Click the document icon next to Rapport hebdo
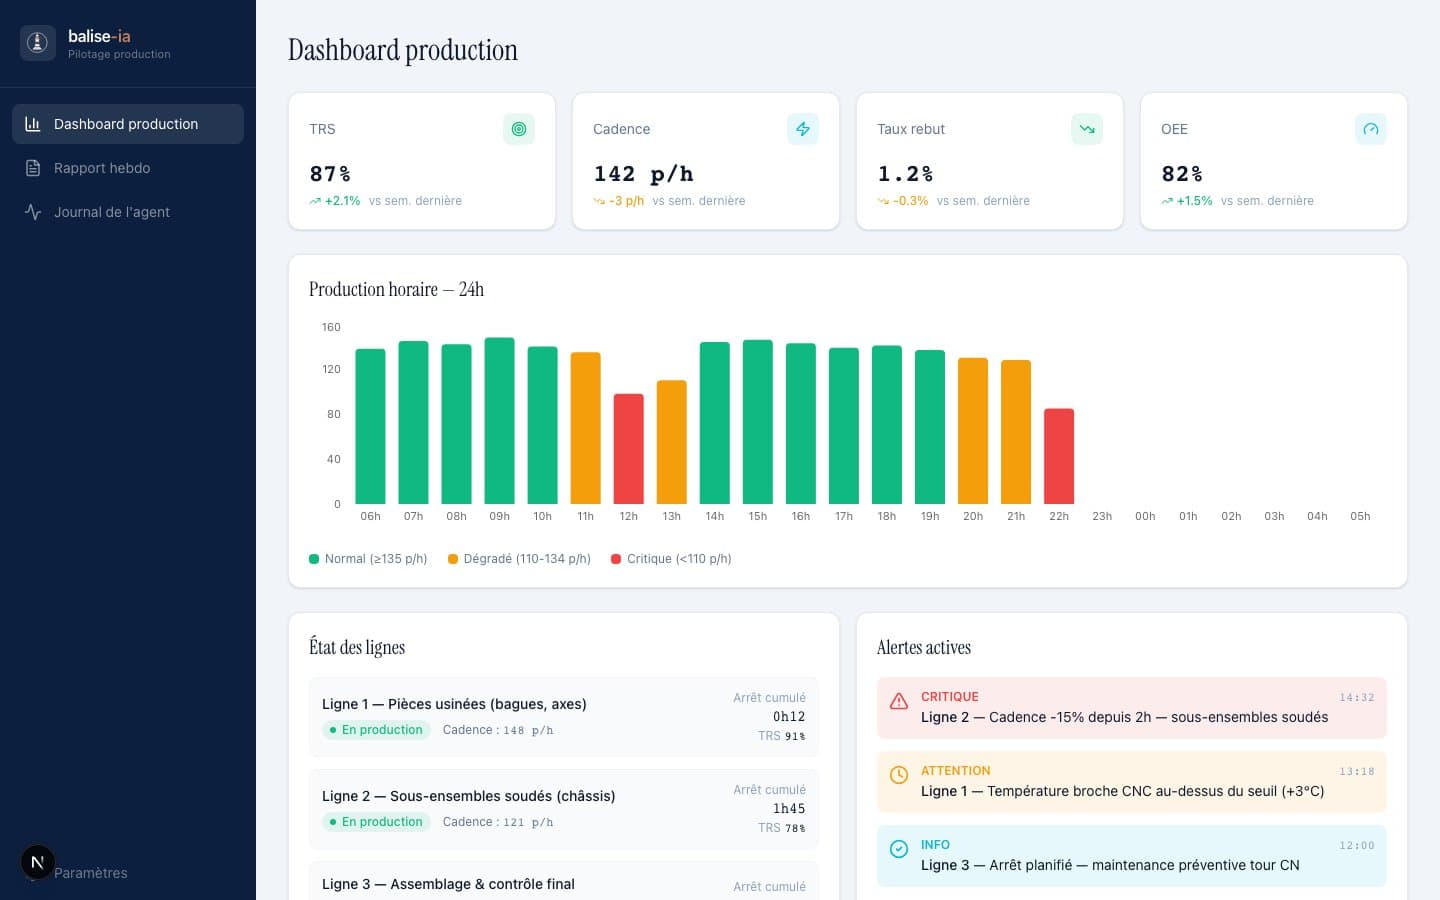Screen dimensions: 1440x900 pyautogui.click(x=33, y=168)
